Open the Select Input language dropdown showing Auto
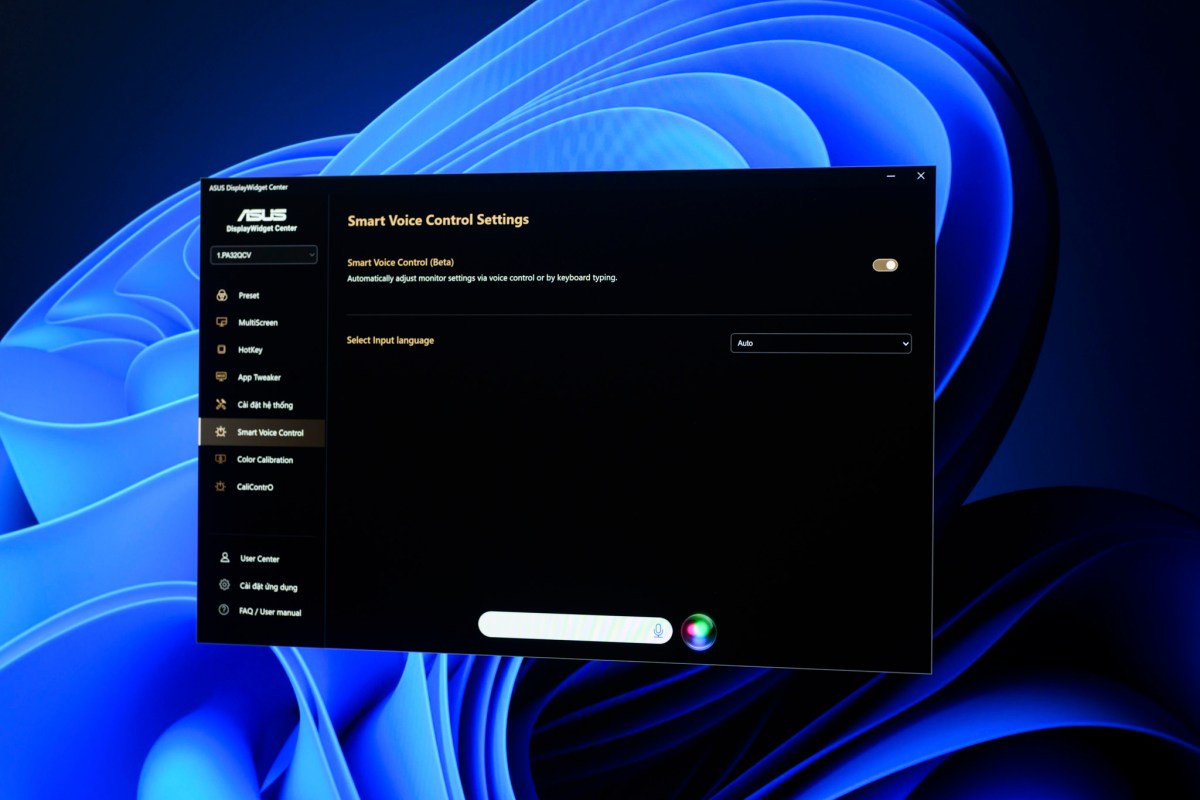This screenshot has height=800, width=1200. point(820,343)
